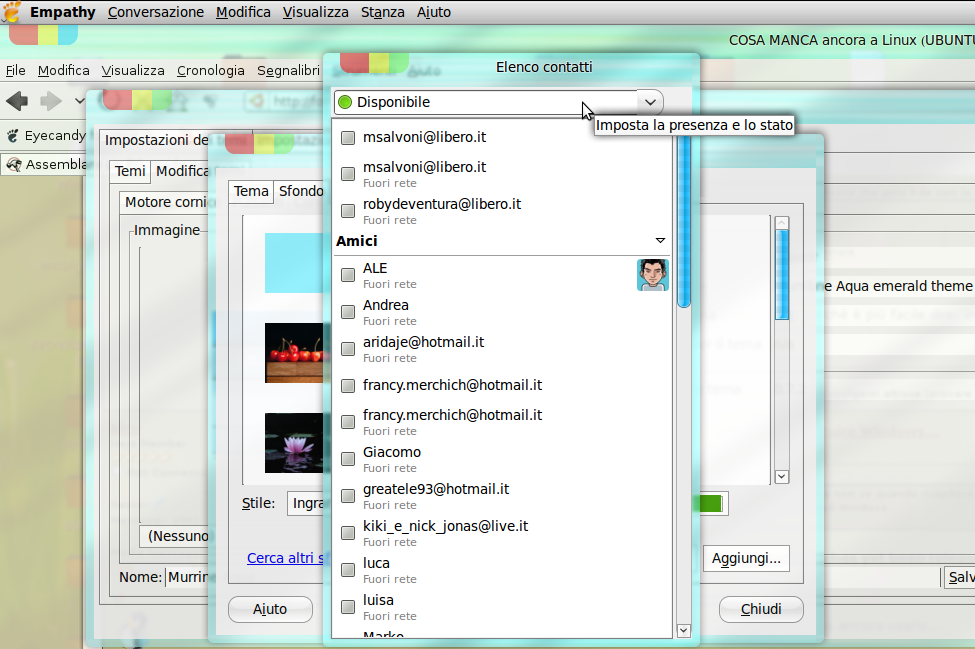Open the presence status dropdown arrow

tap(650, 102)
